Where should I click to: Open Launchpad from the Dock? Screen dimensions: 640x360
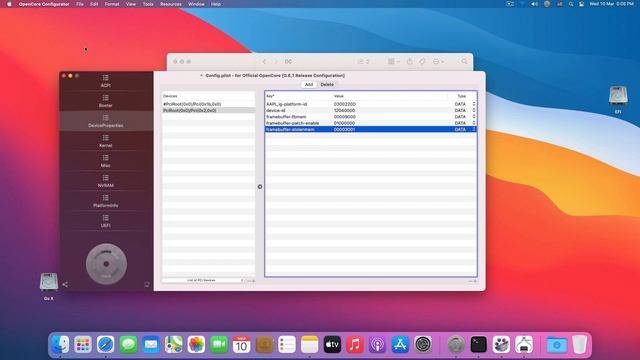pos(83,344)
